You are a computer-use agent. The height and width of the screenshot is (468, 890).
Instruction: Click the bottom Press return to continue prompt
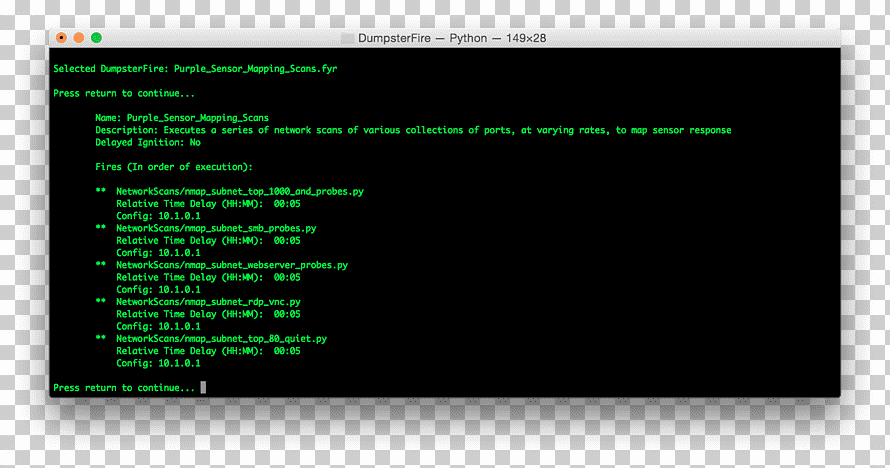point(124,388)
